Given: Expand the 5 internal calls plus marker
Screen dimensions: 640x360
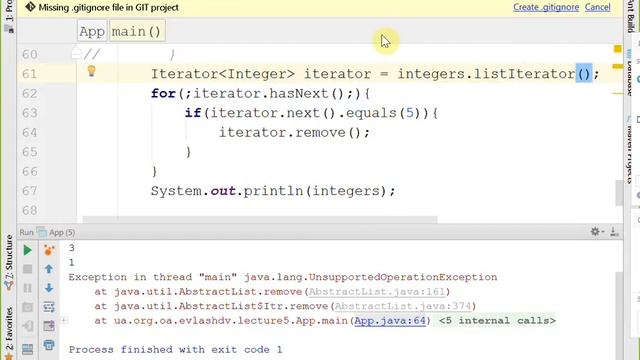Looking at the screenshot, I should tap(64, 320).
